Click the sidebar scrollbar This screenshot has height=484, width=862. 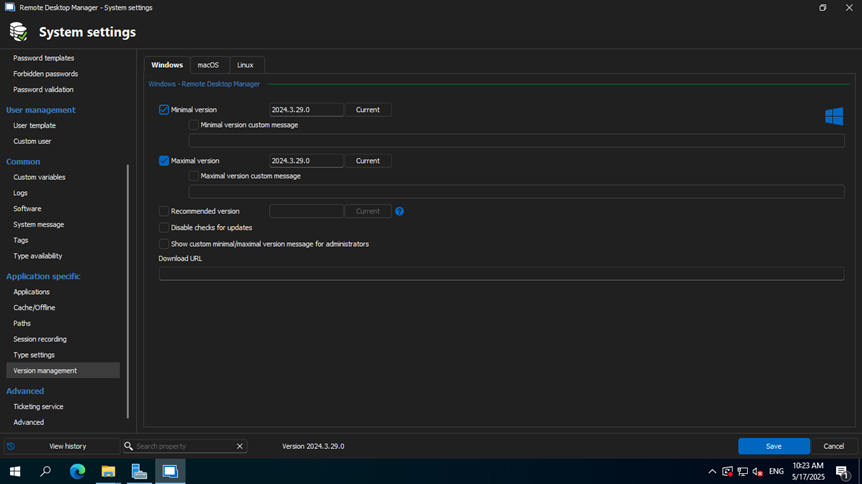tap(128, 291)
